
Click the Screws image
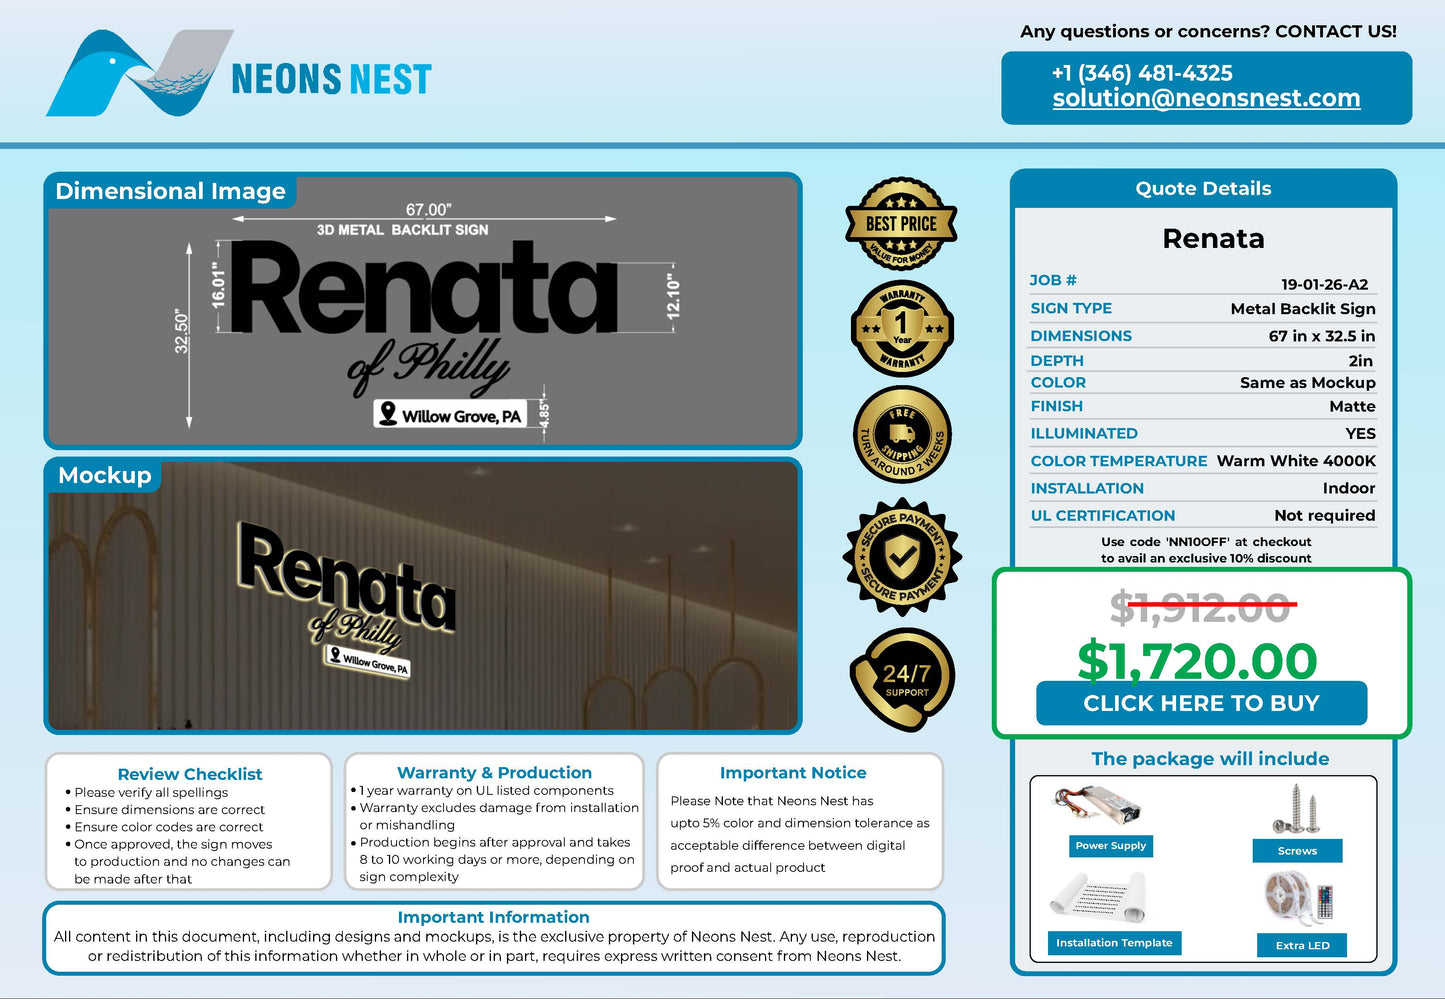pos(1296,809)
